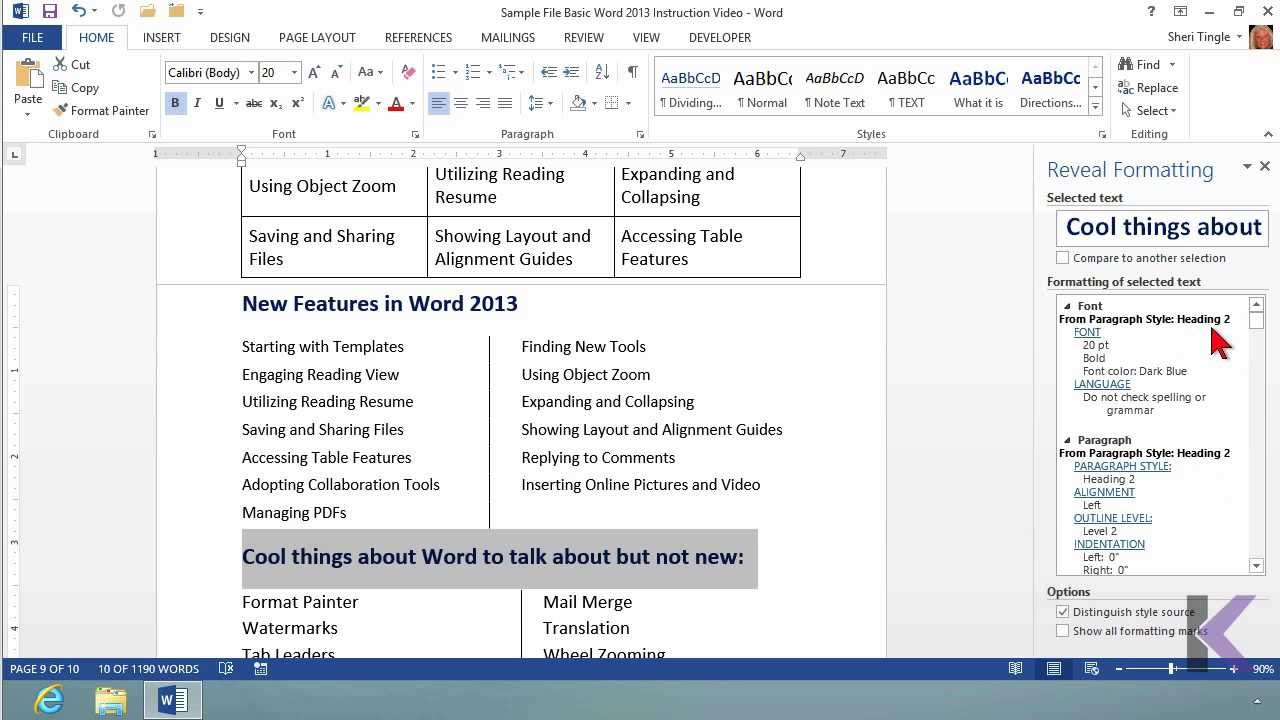Open the PAGE LAYOUT tab
The image size is (1280, 720).
317,37
